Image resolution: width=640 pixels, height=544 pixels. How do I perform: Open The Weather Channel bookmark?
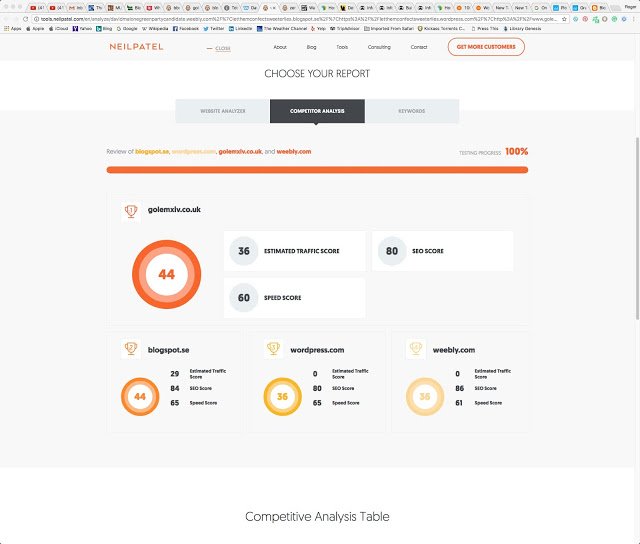[282, 29]
